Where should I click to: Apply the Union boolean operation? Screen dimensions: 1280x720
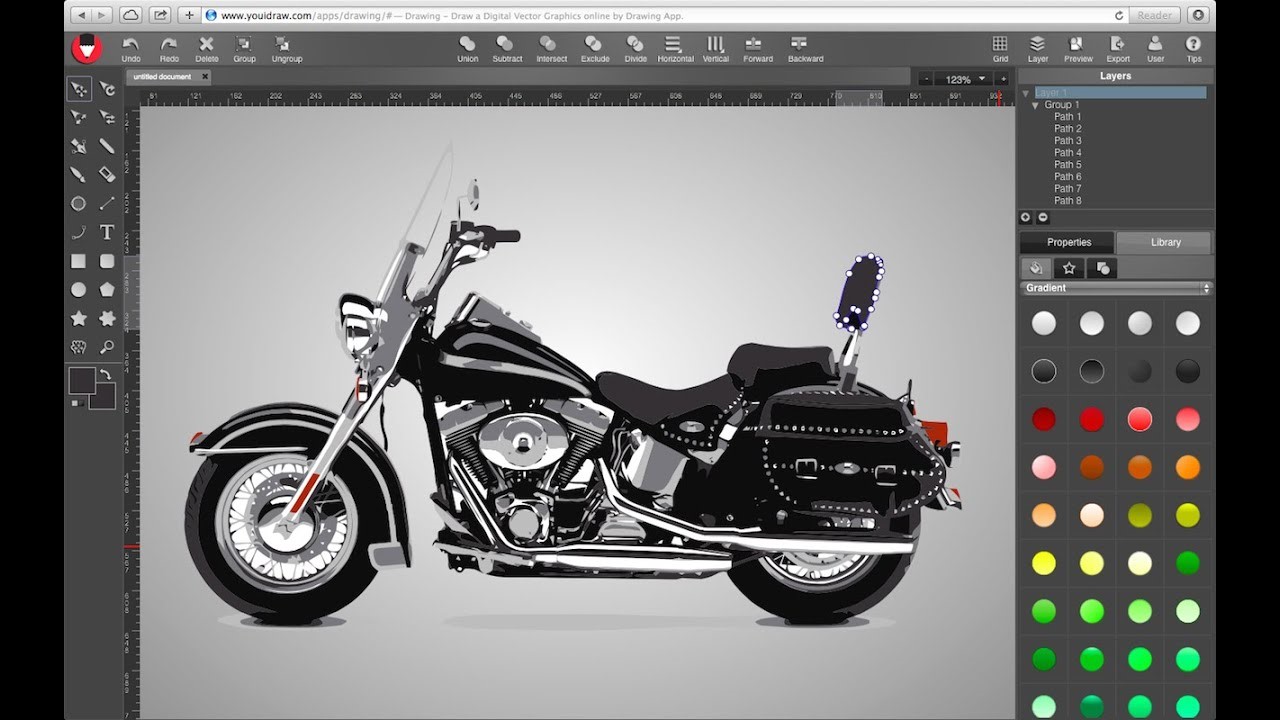coord(467,47)
